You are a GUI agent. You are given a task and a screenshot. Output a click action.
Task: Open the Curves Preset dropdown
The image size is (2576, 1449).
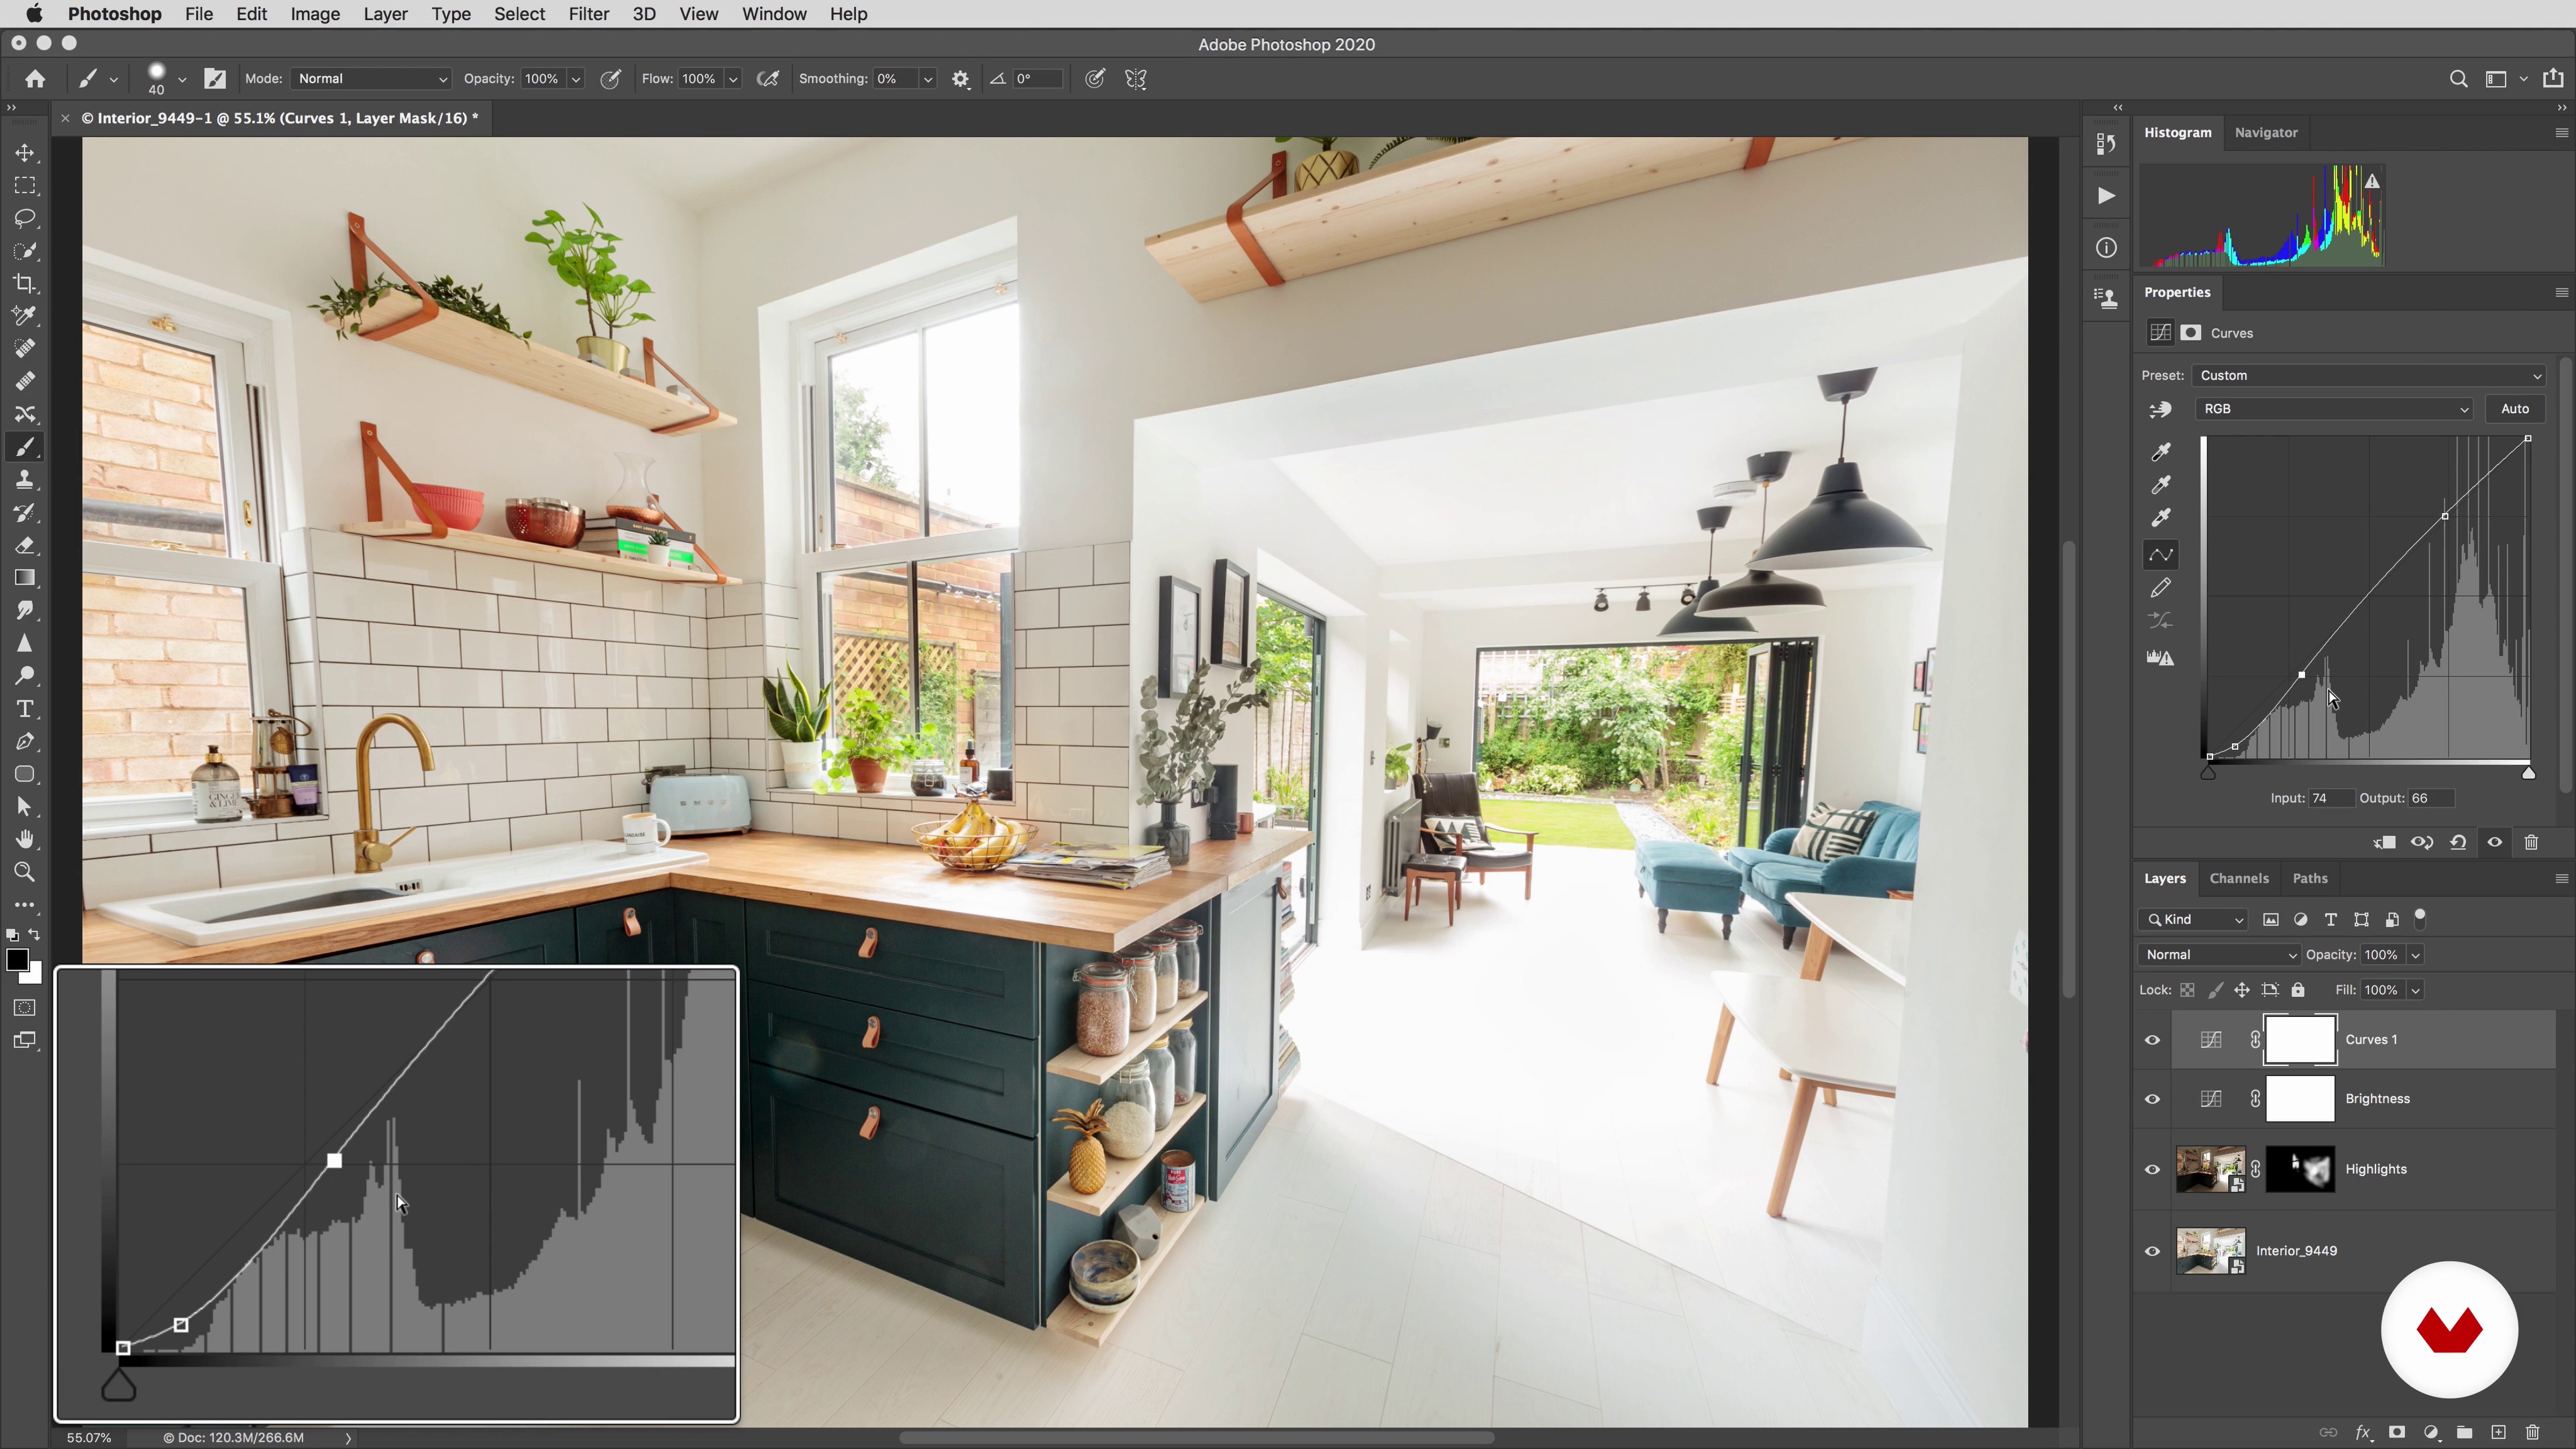pos(2370,376)
